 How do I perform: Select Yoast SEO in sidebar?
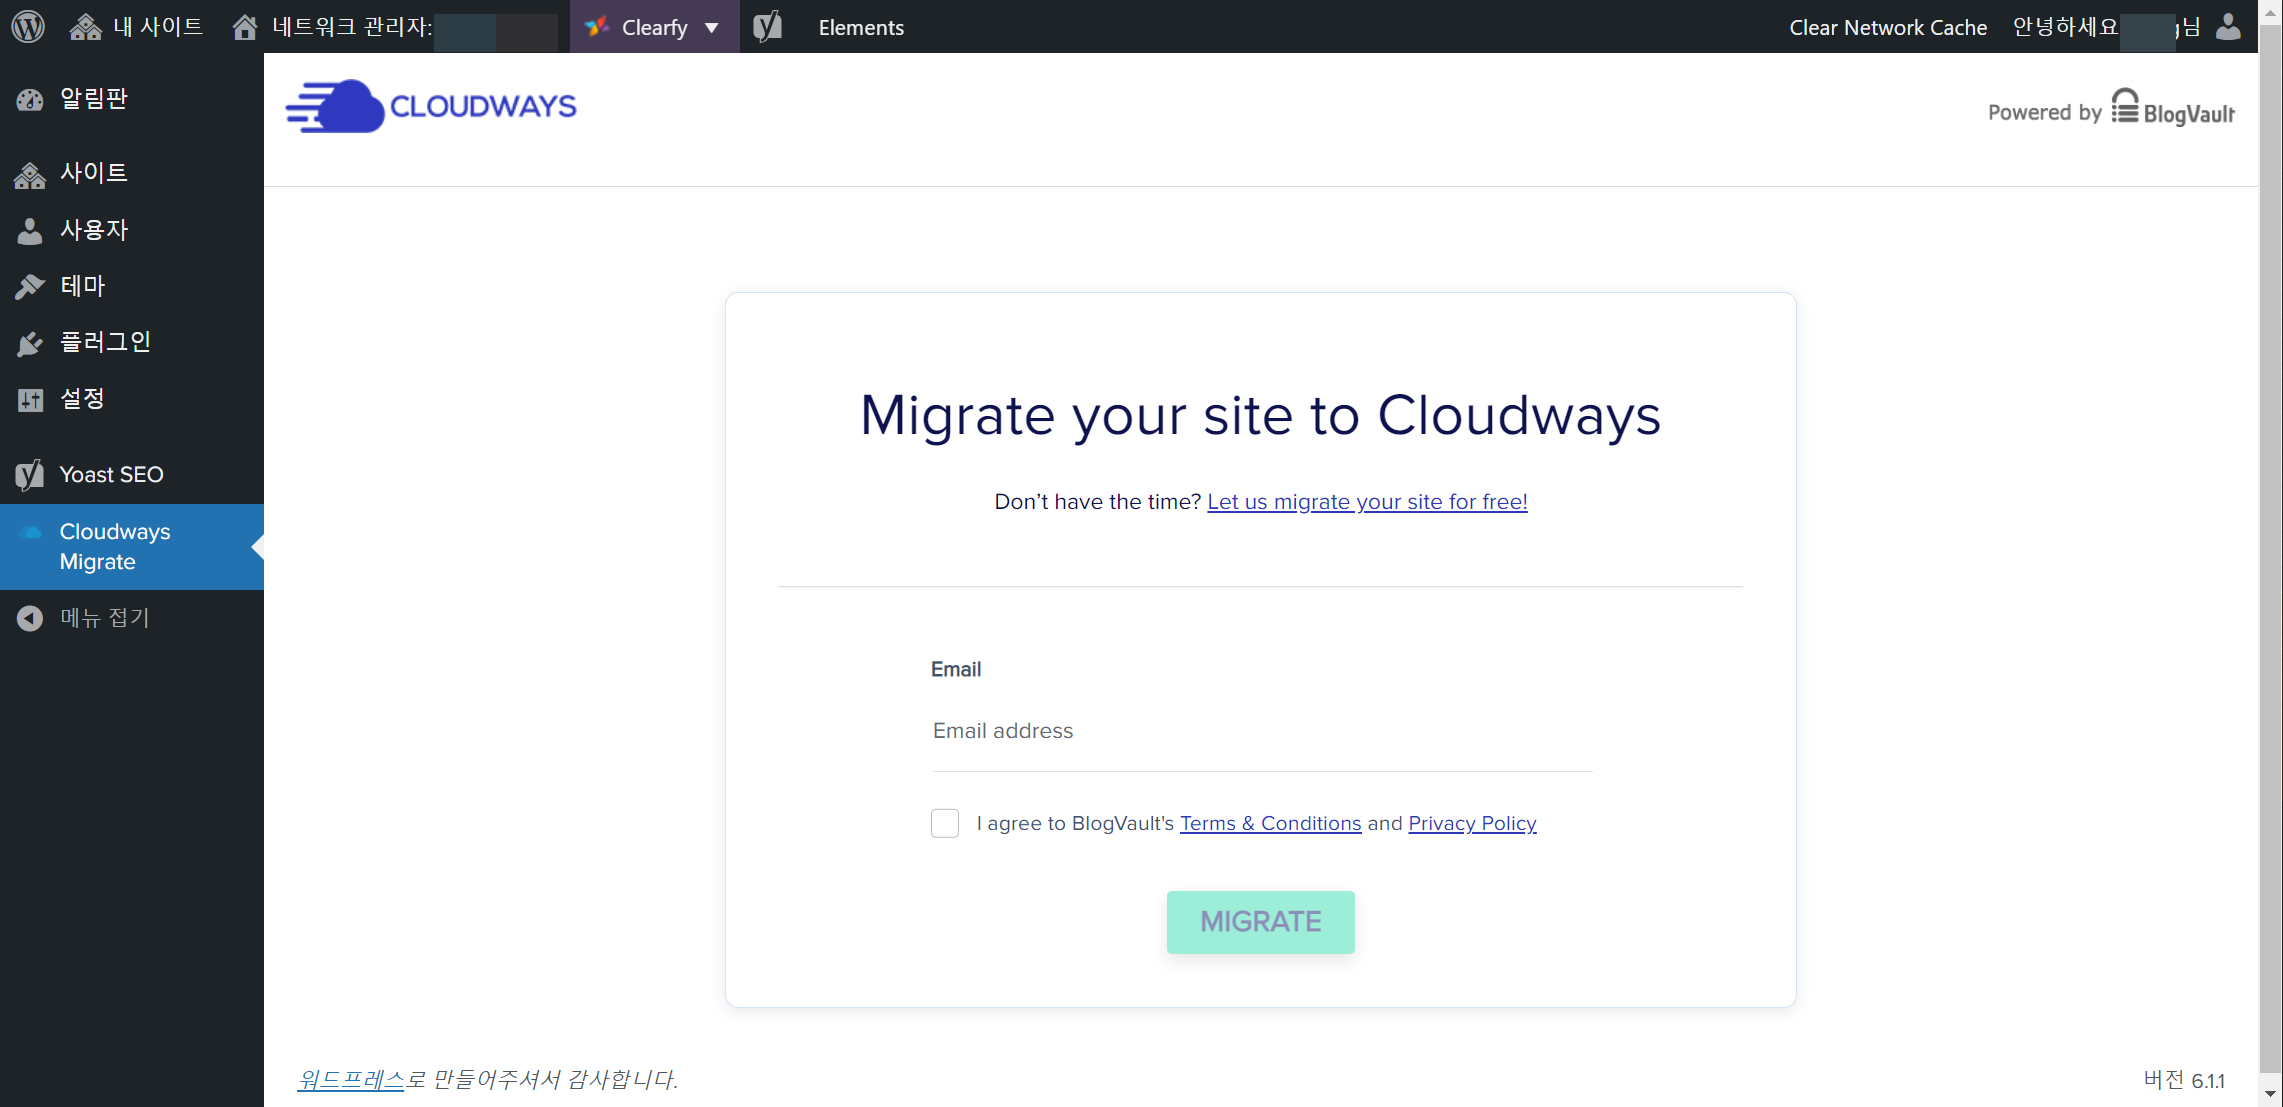(x=111, y=474)
